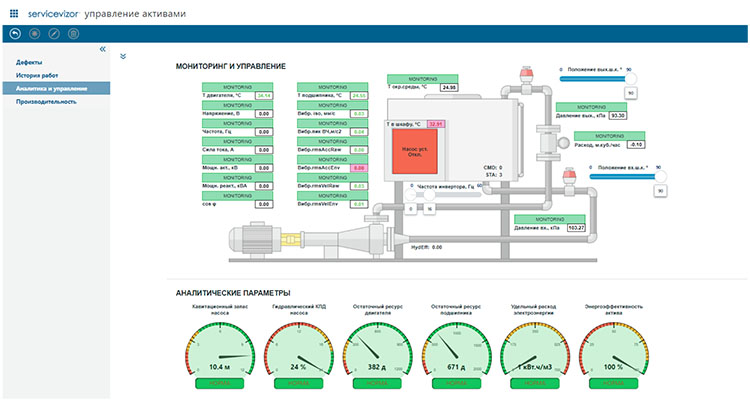The width and height of the screenshot is (750, 405).
Task: Click the MONITORING button above Т двигателя
Action: click(x=238, y=87)
